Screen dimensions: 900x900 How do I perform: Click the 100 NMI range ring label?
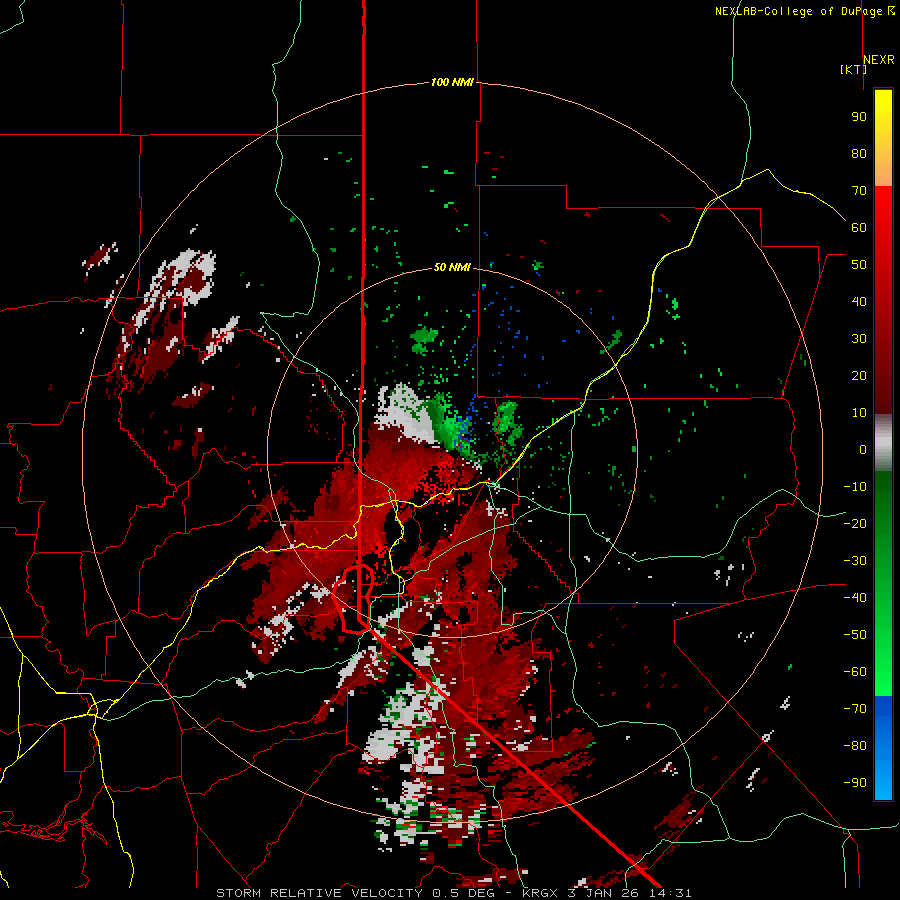[452, 82]
